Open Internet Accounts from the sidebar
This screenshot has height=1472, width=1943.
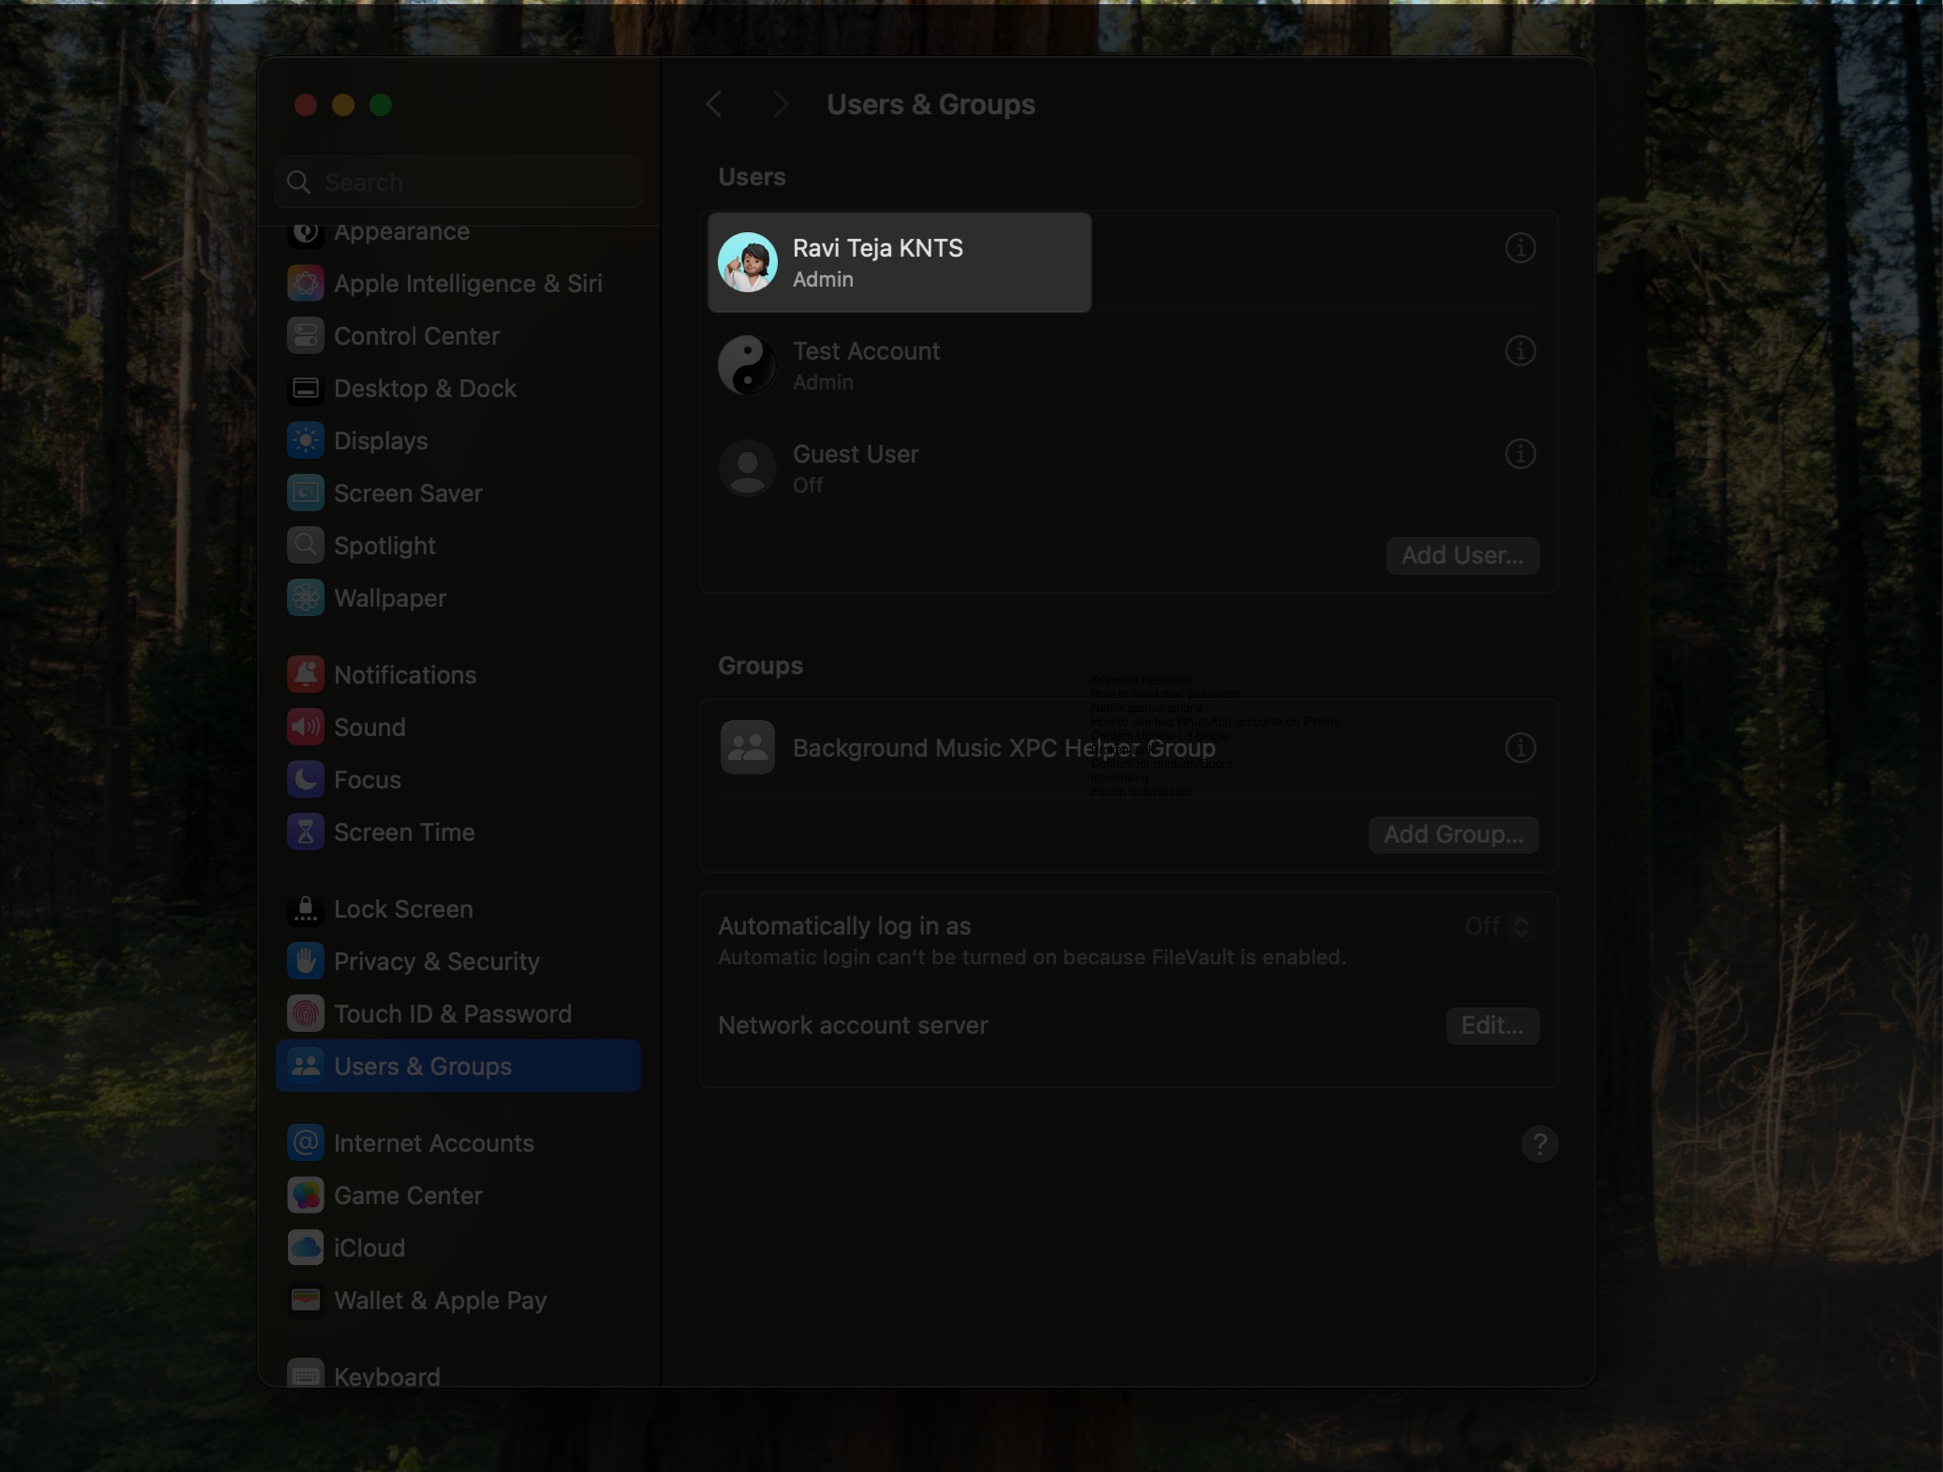pos(433,1143)
